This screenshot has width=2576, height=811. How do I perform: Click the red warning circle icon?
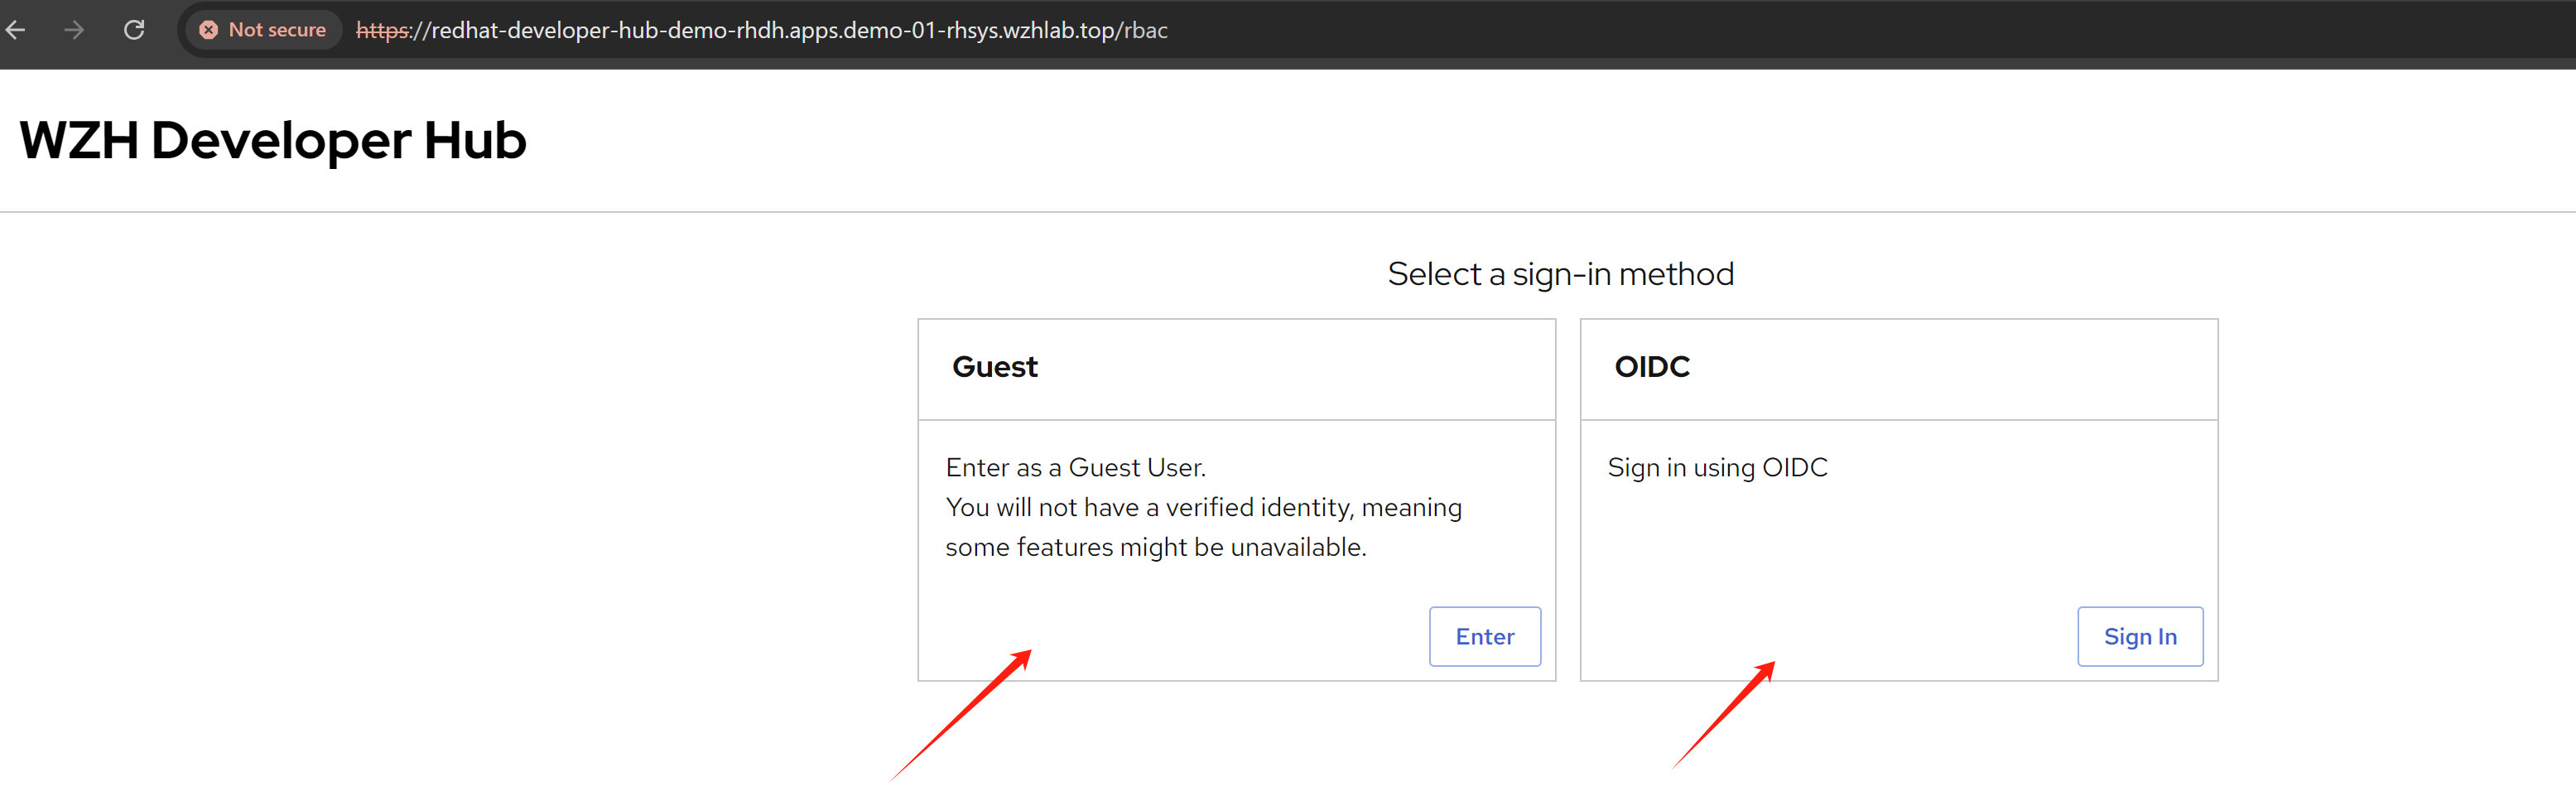(208, 30)
